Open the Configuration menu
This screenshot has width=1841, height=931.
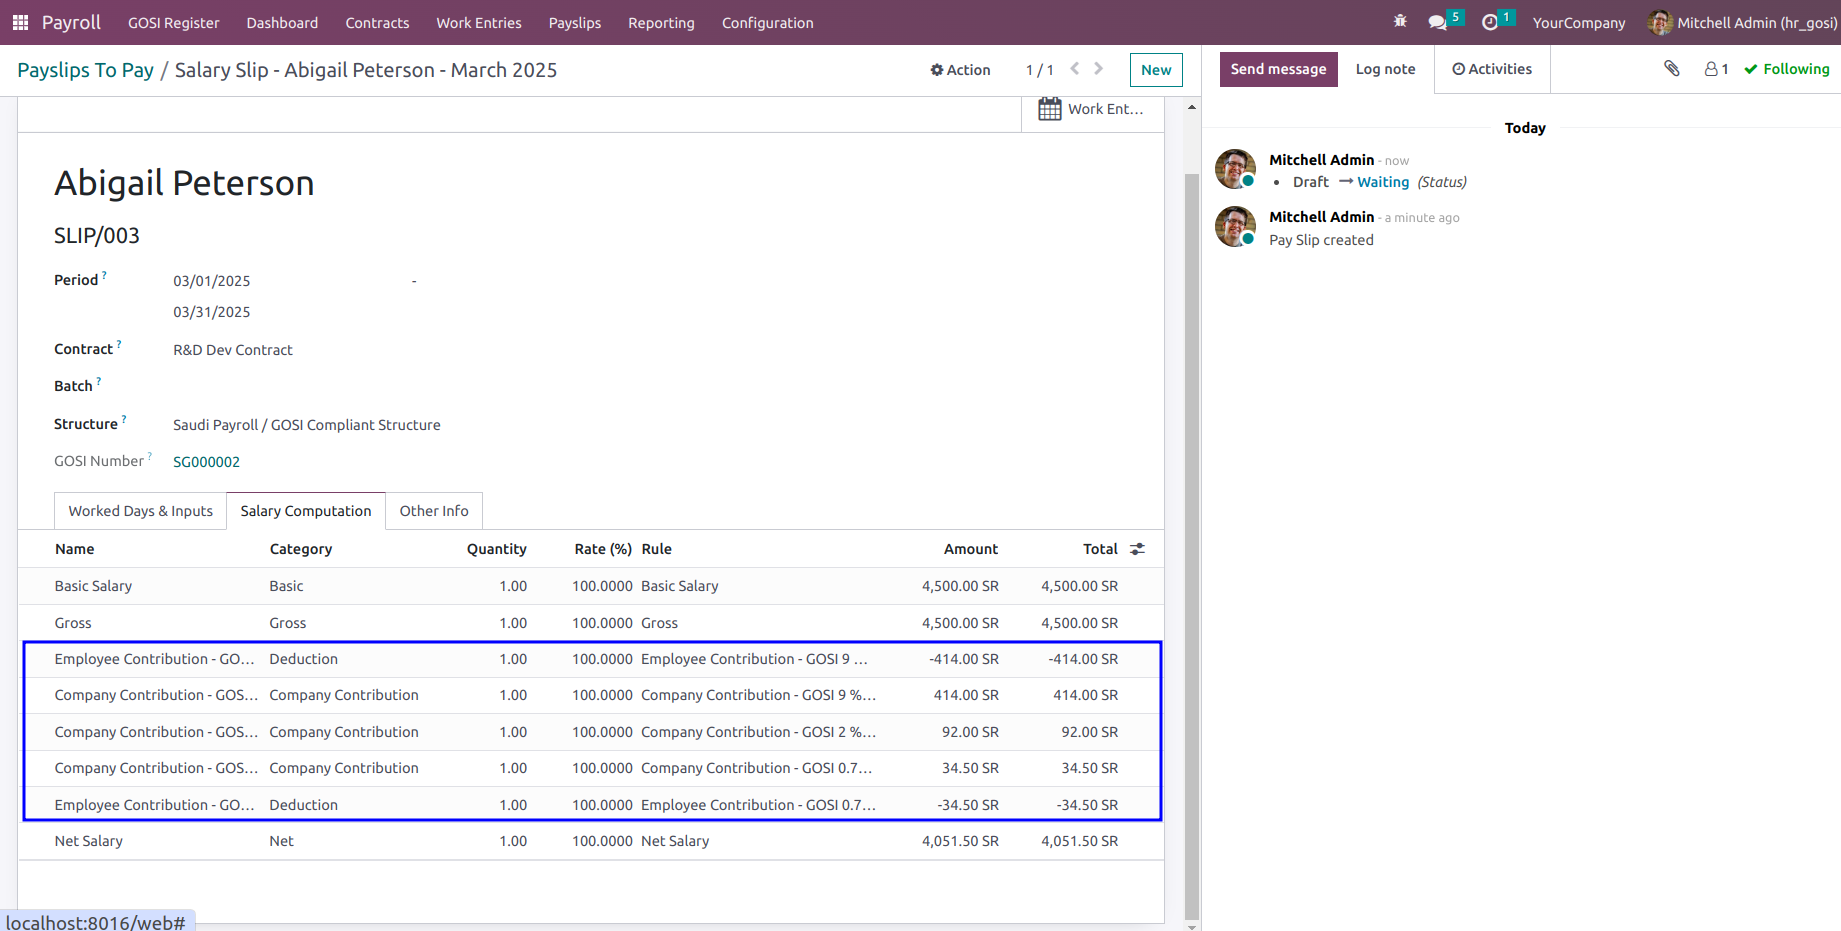768,22
